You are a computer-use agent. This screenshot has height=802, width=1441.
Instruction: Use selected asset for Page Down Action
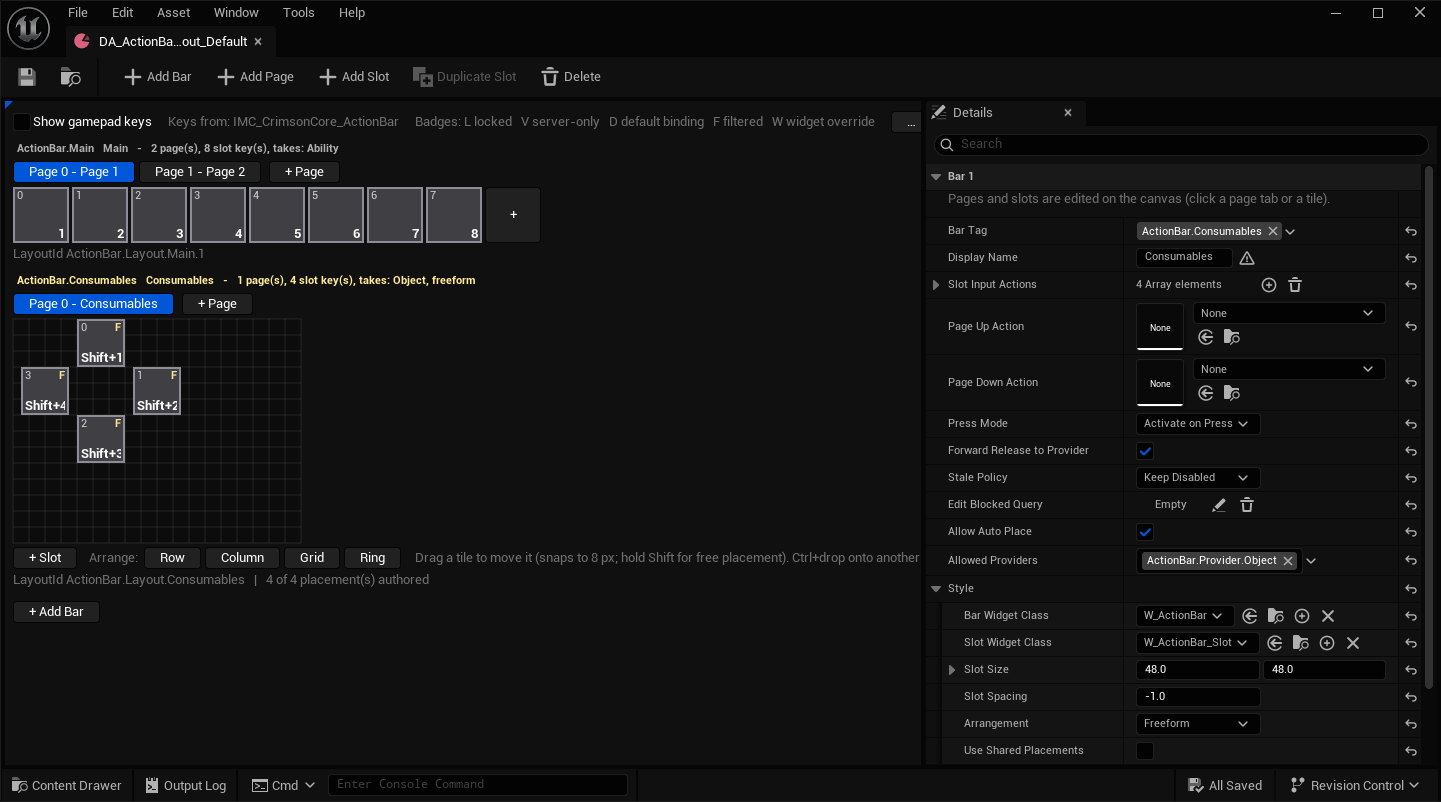1206,394
